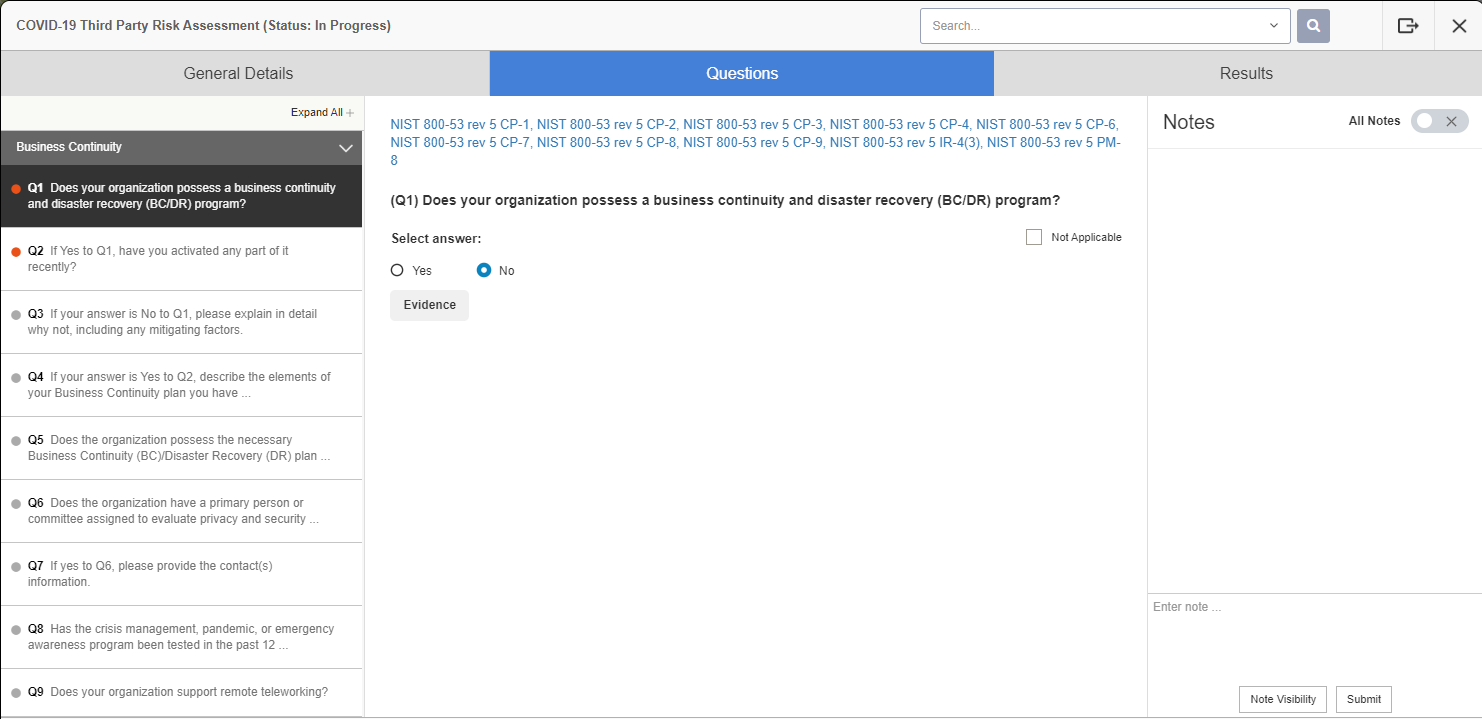Image resolution: width=1482 pixels, height=719 pixels.
Task: Switch to the General Details tab
Action: pos(238,73)
